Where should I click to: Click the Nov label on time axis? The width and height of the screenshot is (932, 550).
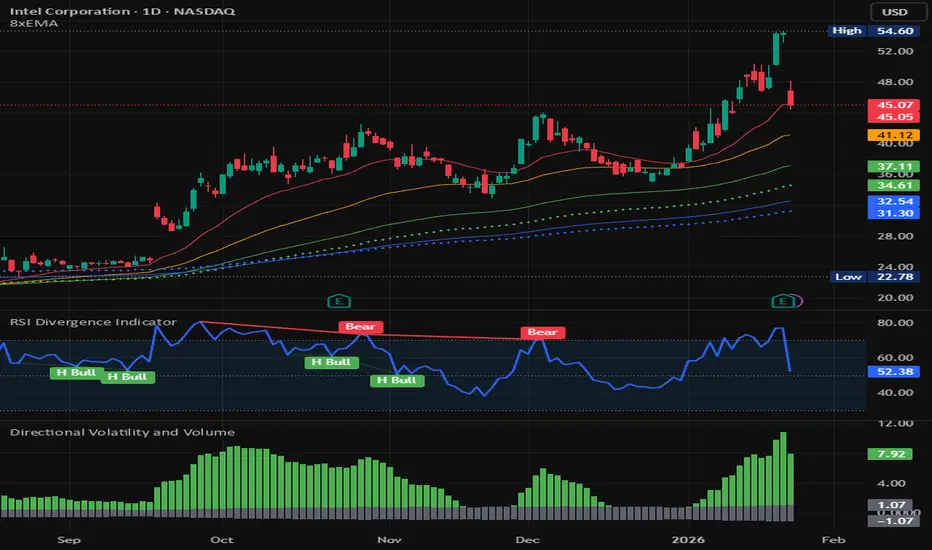pos(389,540)
